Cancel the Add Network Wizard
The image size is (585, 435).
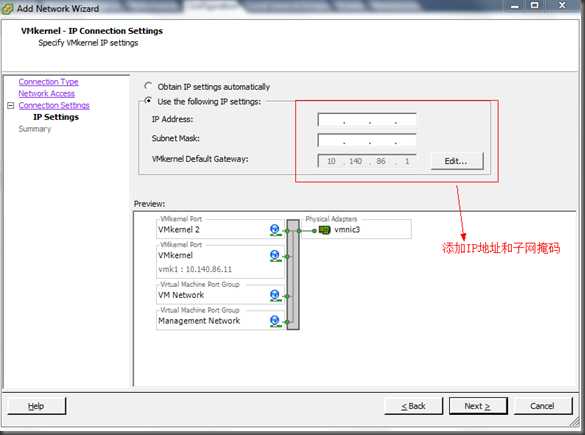pyautogui.click(x=542, y=406)
